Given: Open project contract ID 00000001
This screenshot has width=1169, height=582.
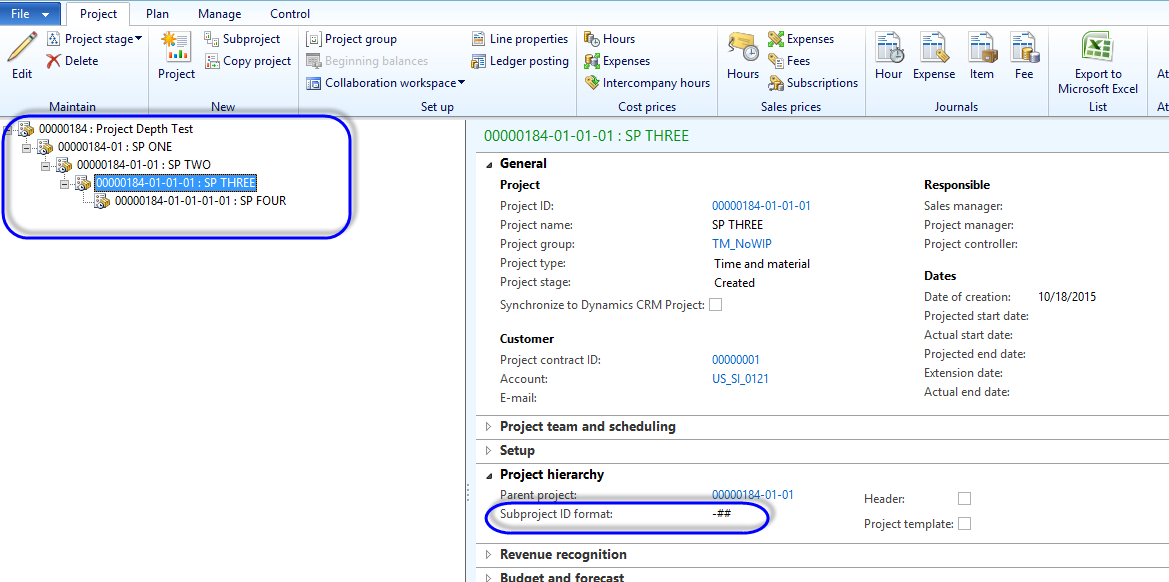Looking at the screenshot, I should (x=736, y=360).
